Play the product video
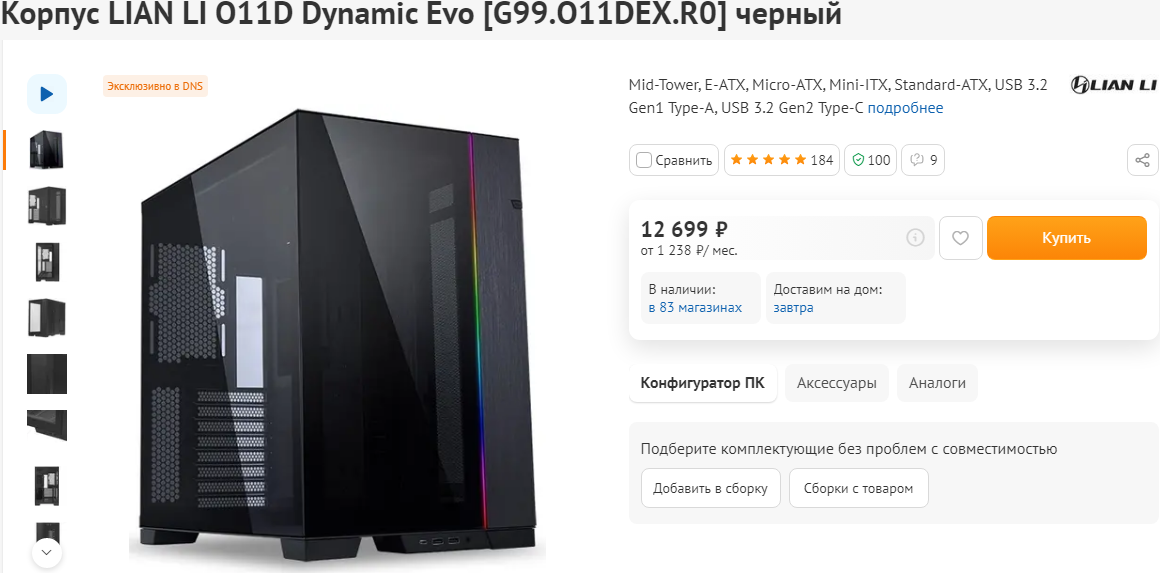Image resolution: width=1160 pixels, height=573 pixels. click(46, 94)
